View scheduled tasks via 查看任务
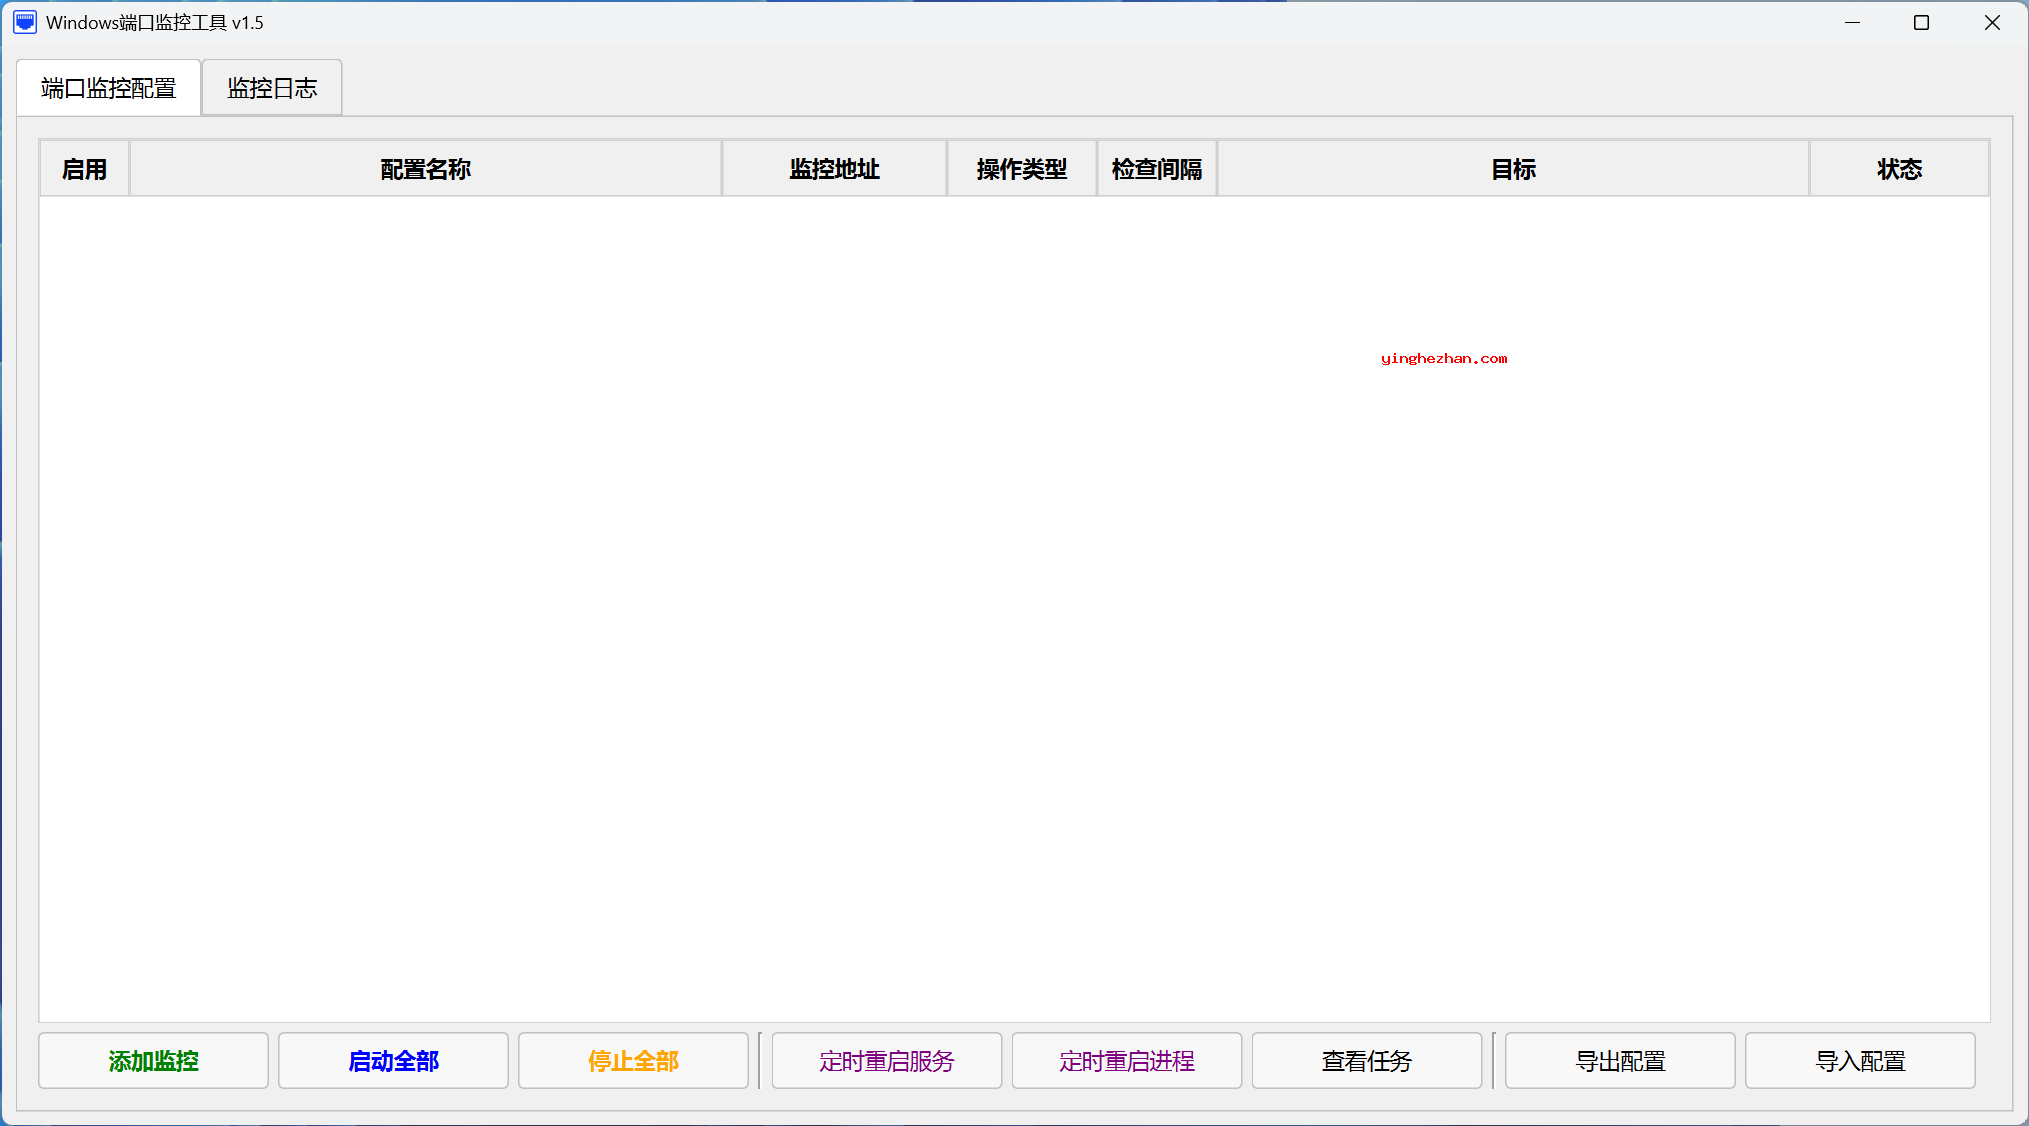 point(1367,1061)
